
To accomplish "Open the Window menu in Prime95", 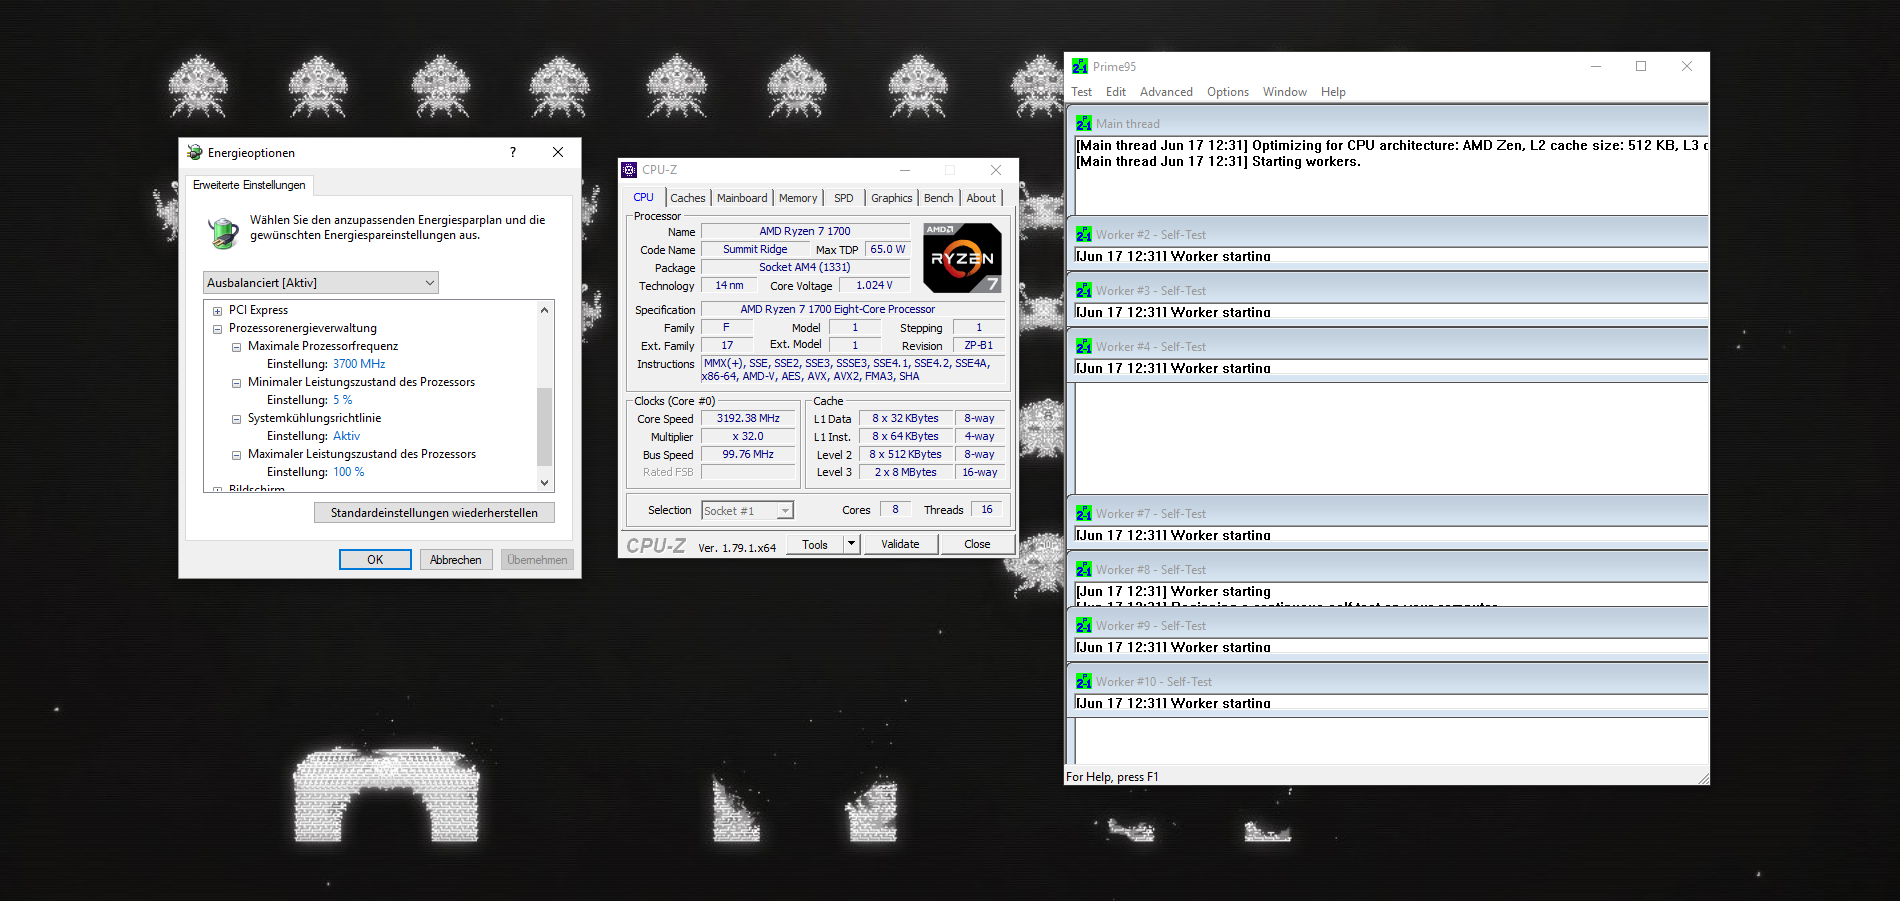I will 1285,92.
